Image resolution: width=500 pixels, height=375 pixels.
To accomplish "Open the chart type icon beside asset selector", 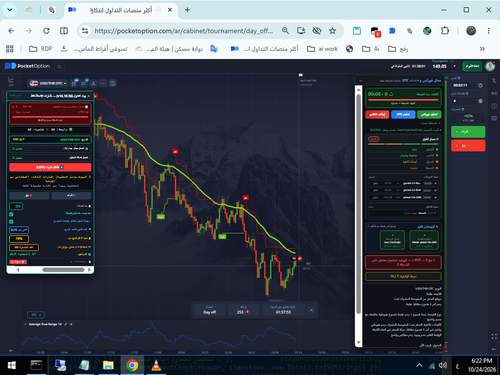I will coord(74,83).
